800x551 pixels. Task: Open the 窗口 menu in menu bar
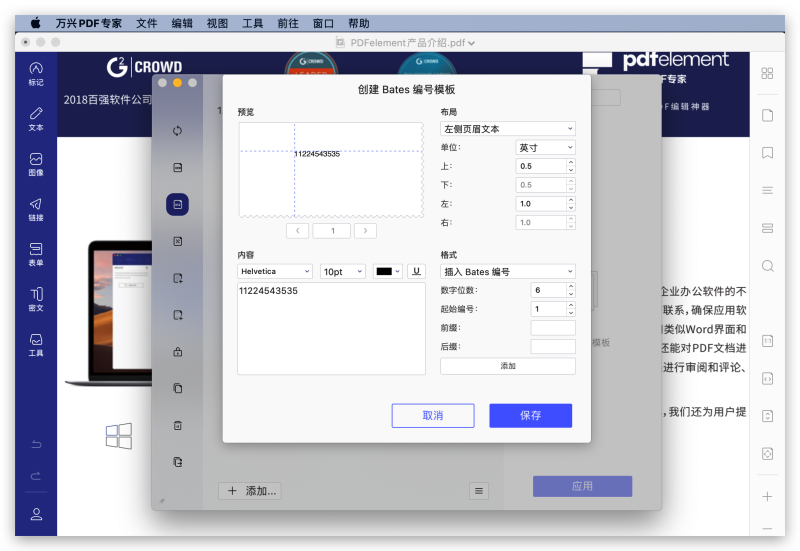[x=323, y=22]
